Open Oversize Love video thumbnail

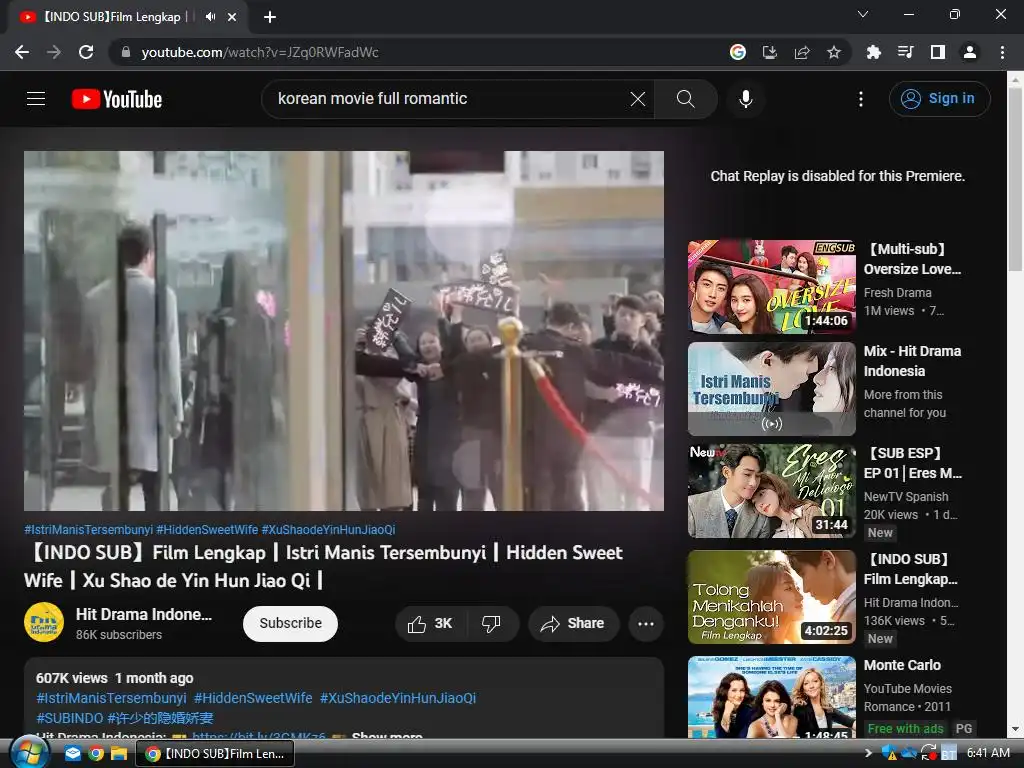point(771,287)
